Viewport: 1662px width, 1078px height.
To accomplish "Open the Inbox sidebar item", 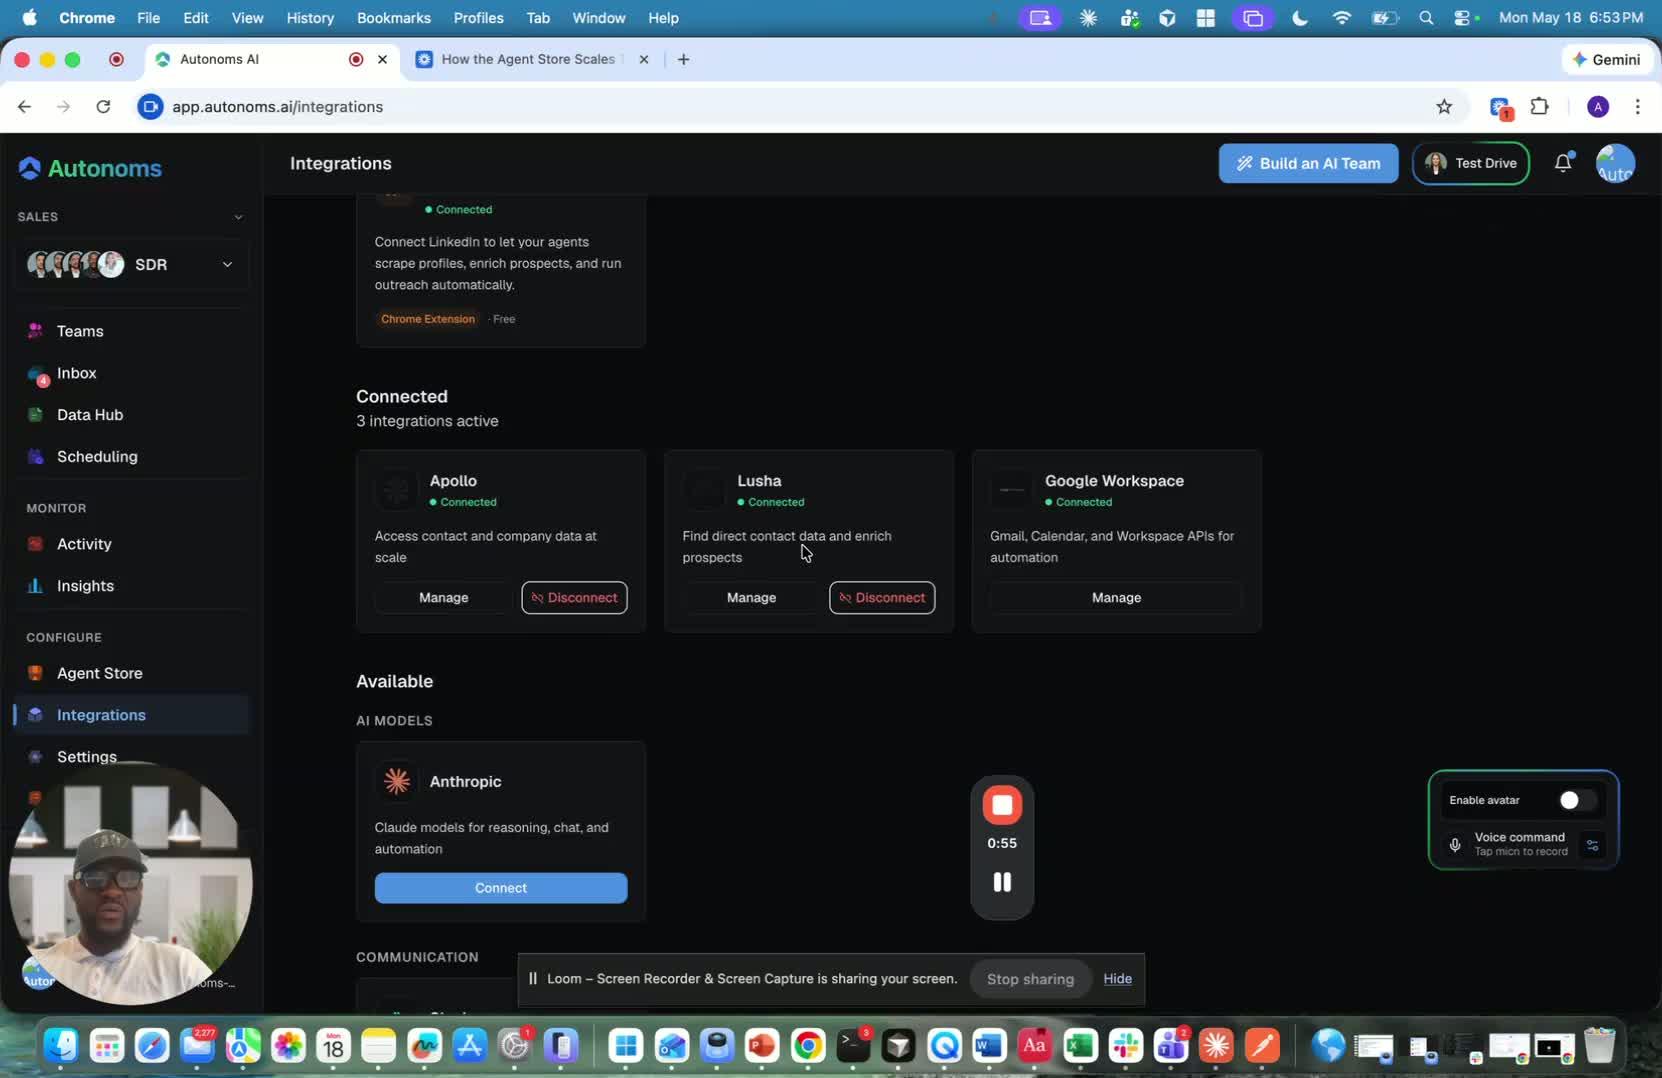I will pos(77,373).
